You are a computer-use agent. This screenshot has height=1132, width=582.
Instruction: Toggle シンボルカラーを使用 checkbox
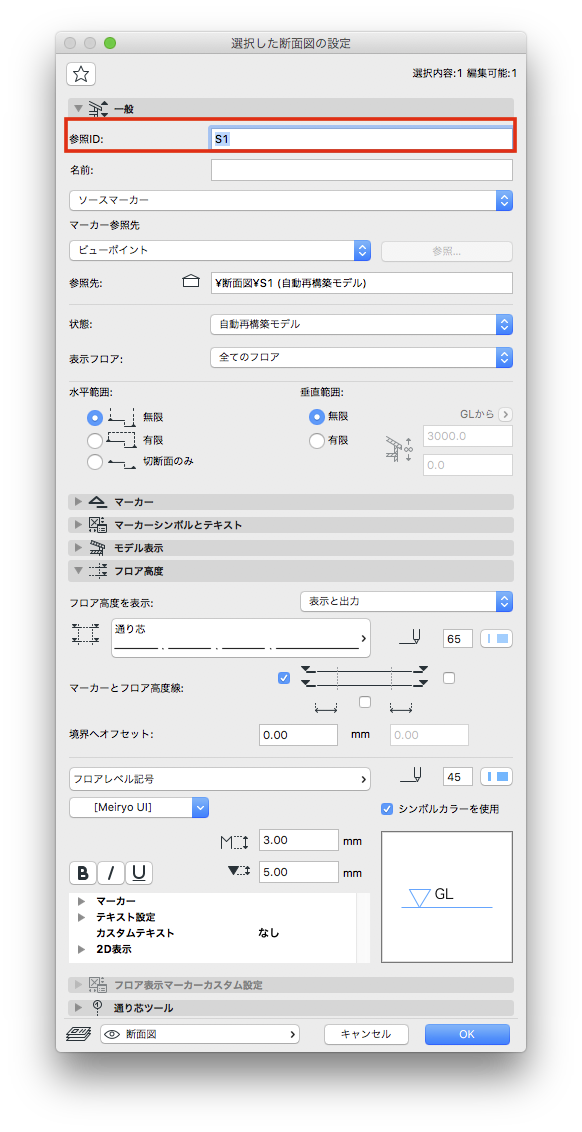[387, 809]
